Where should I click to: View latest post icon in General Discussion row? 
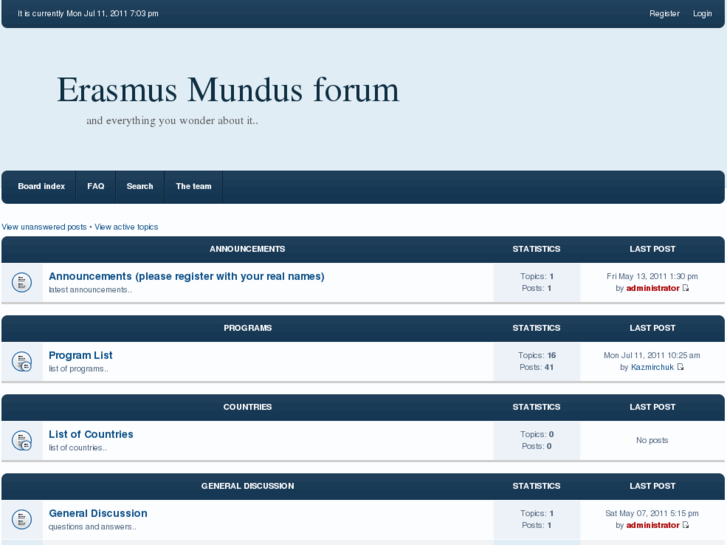(686, 525)
